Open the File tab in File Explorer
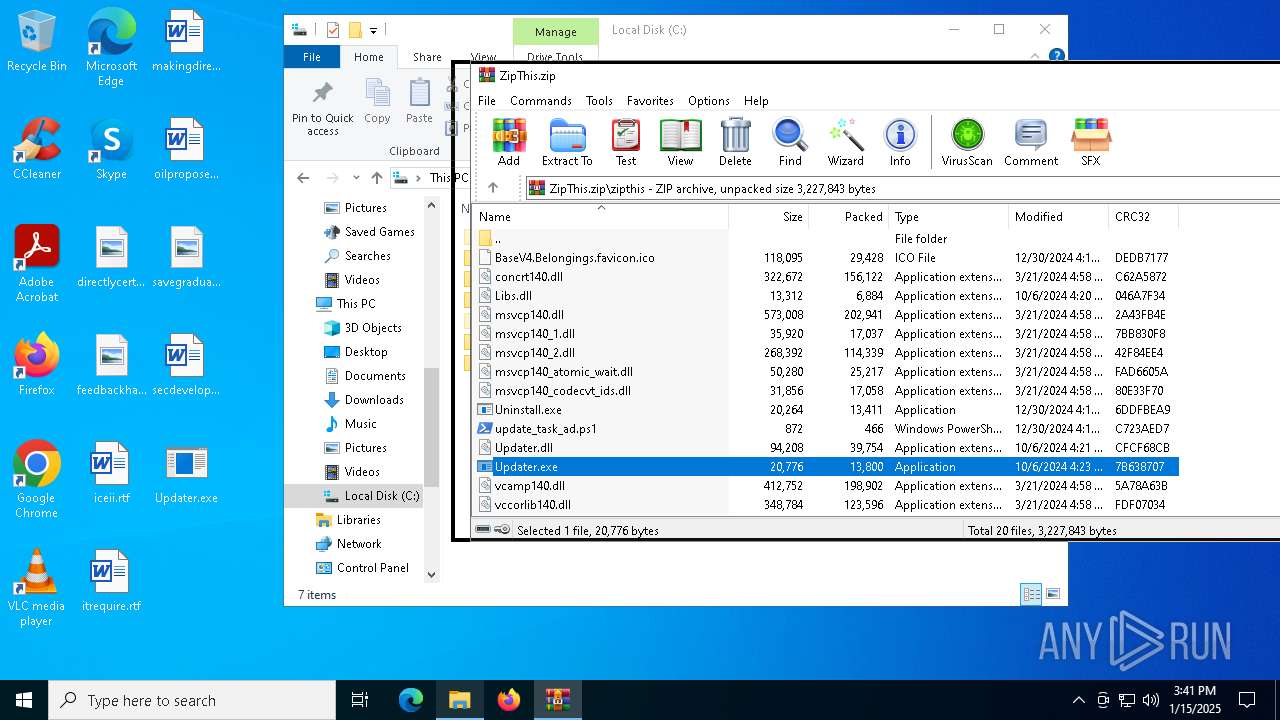Viewport: 1280px width, 720px height. point(312,57)
